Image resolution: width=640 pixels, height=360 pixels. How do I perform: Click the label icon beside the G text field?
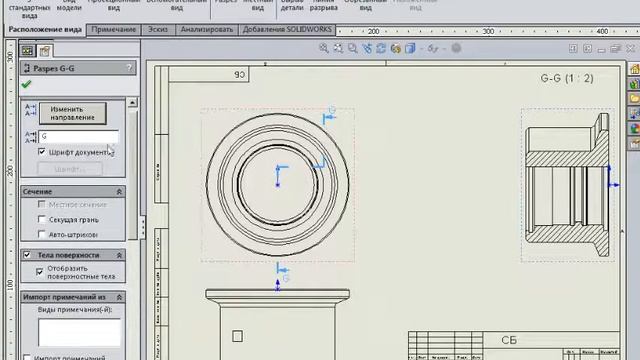pos(31,137)
